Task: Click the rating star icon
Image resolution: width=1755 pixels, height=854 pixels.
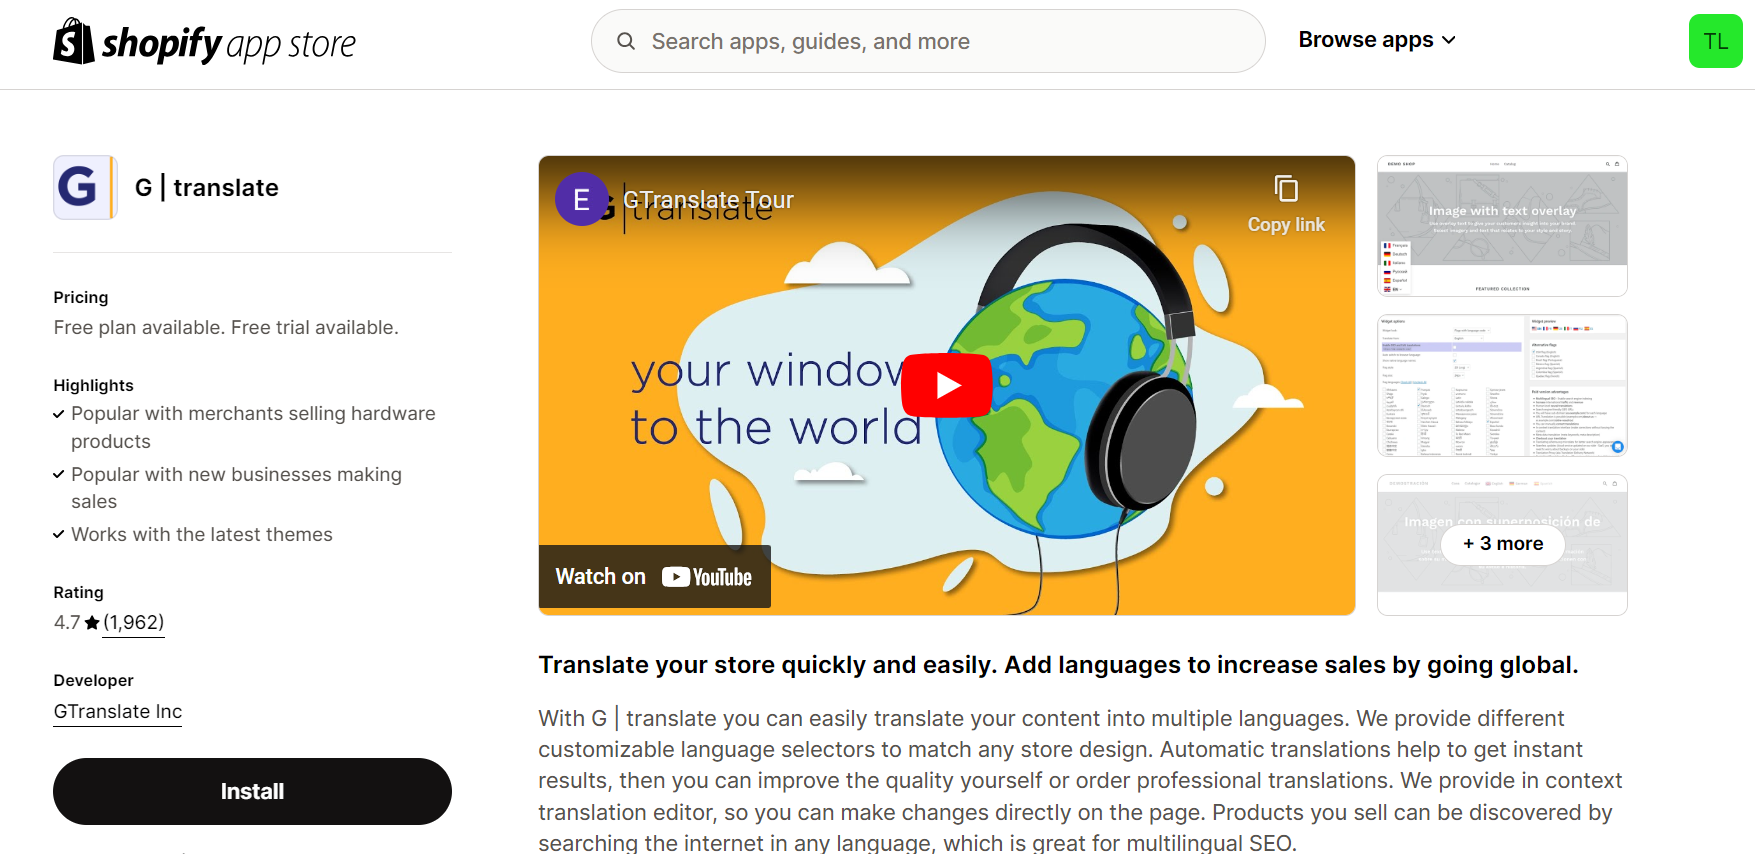Action: point(92,623)
